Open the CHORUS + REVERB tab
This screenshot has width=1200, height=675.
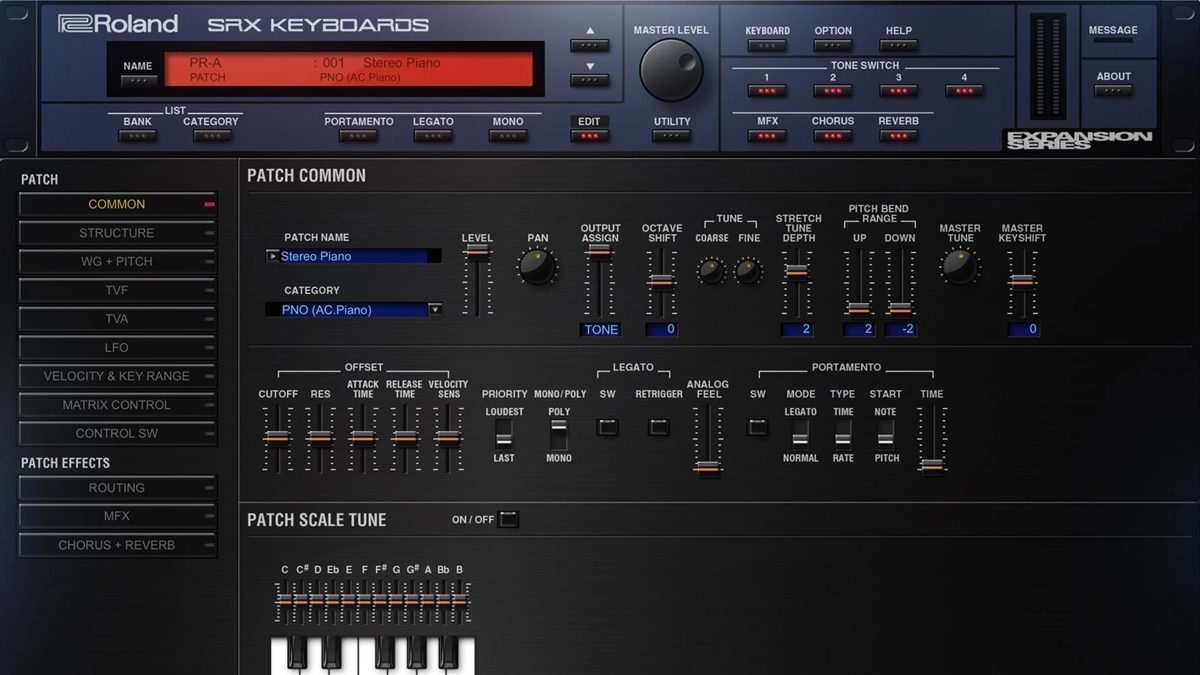(x=117, y=546)
